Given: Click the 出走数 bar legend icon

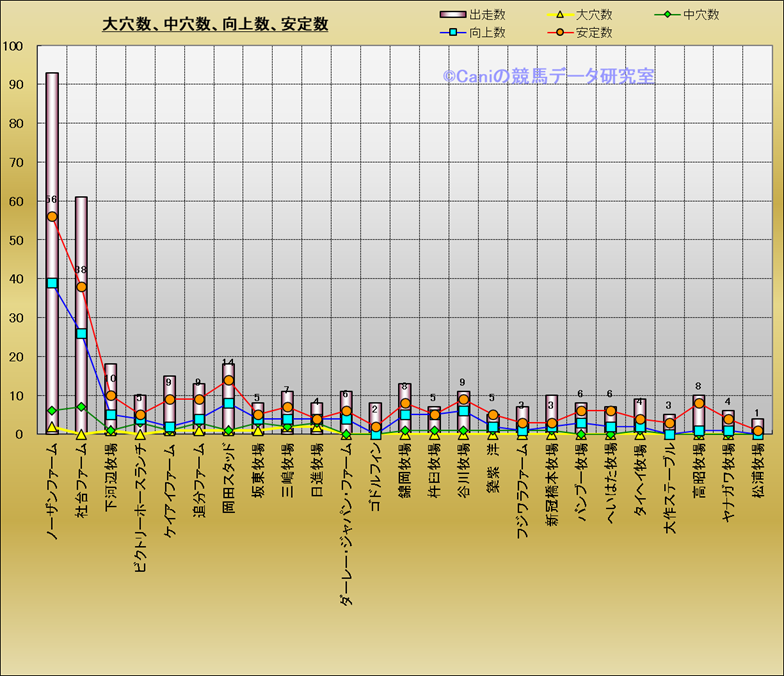Looking at the screenshot, I should pyautogui.click(x=453, y=15).
